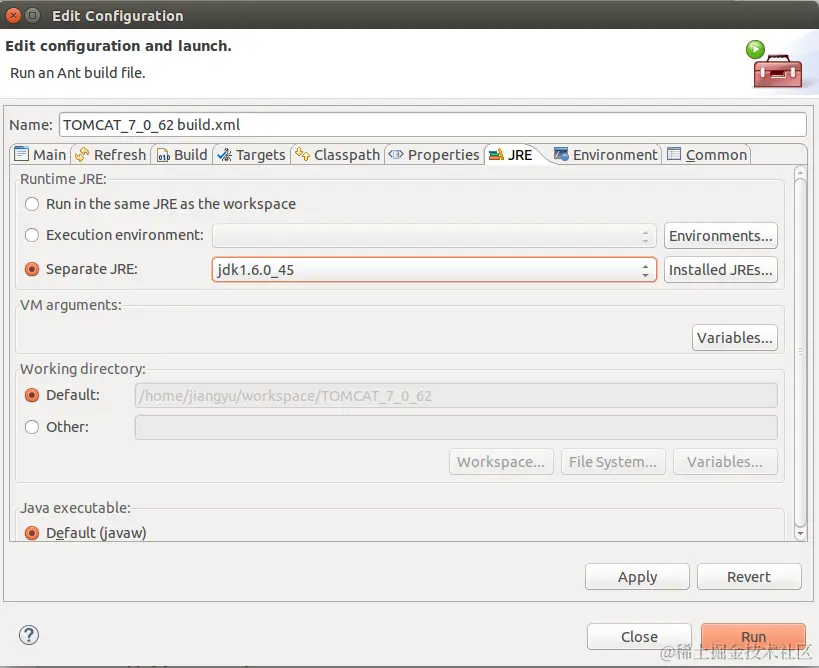Choose Other working directory radio button
This screenshot has height=668, width=819.
click(32, 427)
